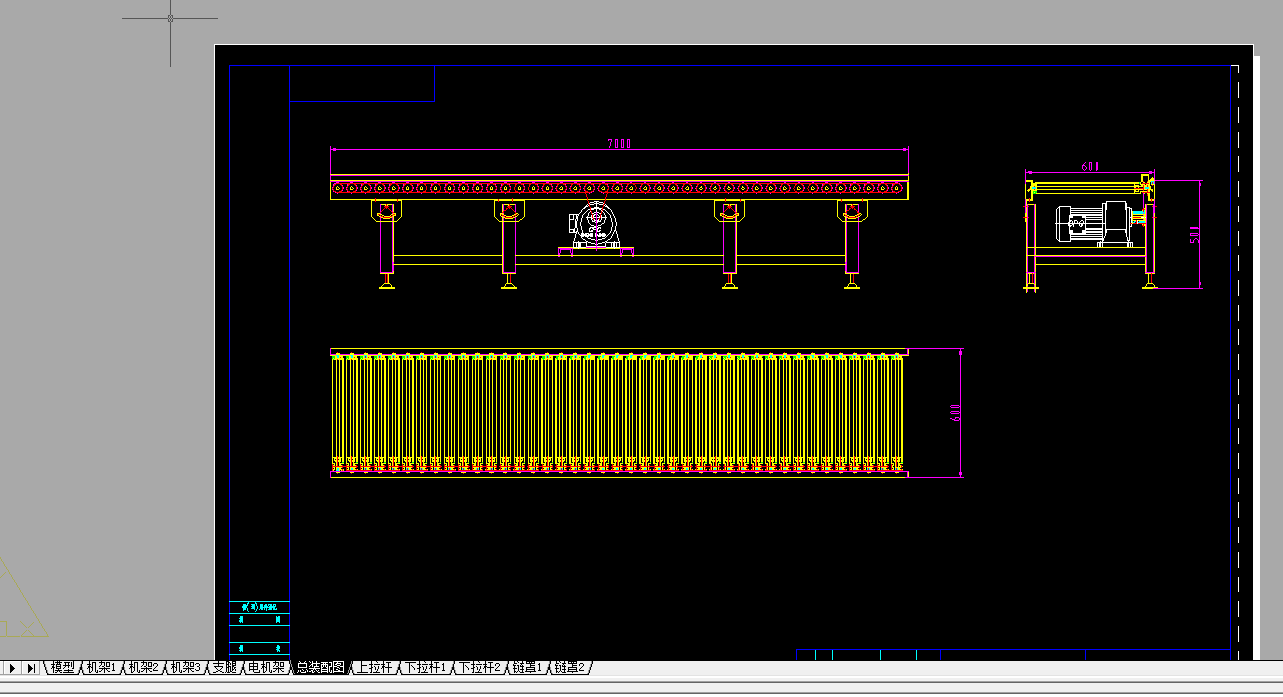Click the motor in the side view
This screenshot has height=697, width=1283.
pyautogui.click(x=1094, y=223)
